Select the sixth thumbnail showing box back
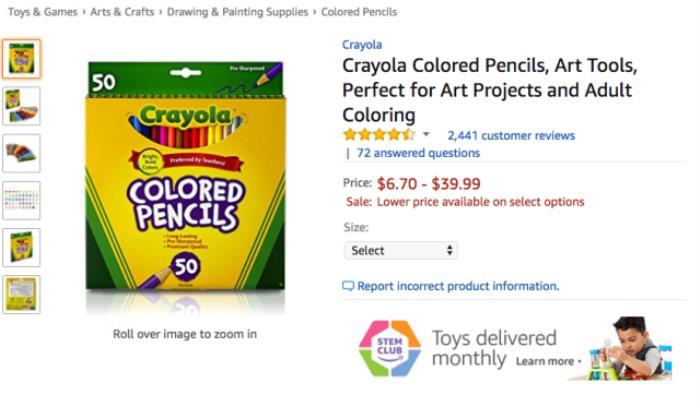 pyautogui.click(x=21, y=294)
